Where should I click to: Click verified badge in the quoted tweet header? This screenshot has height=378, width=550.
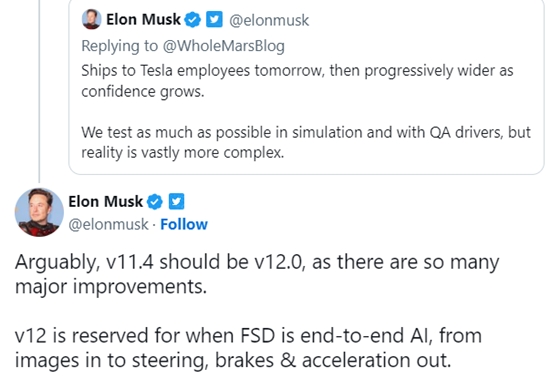coord(193,20)
